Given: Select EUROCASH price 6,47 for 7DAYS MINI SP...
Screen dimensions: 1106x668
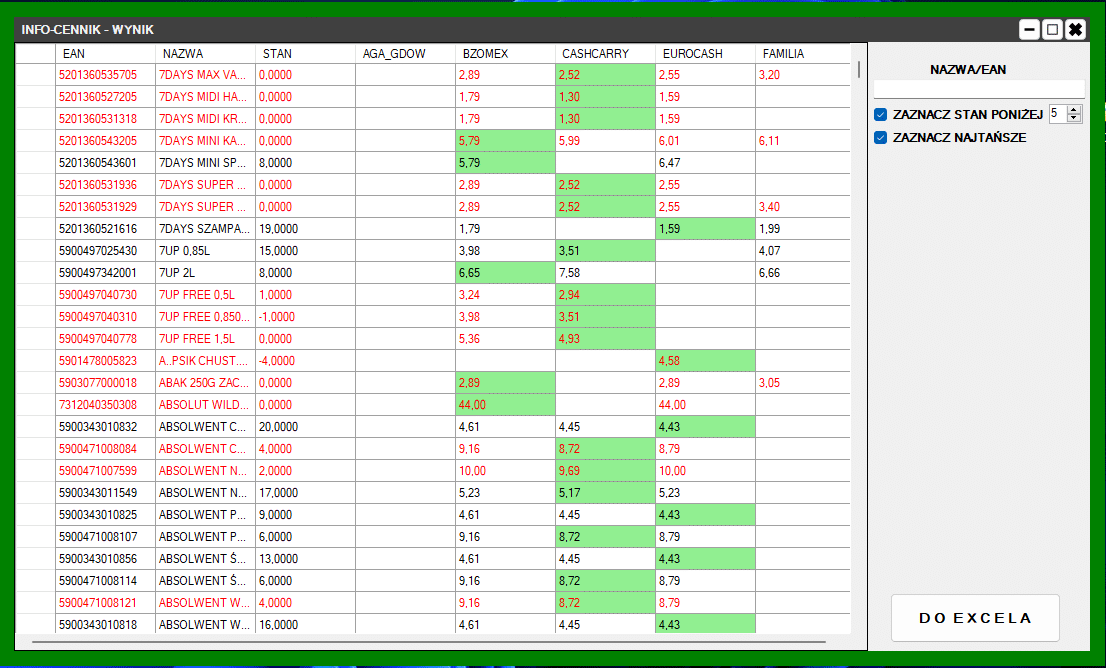Looking at the screenshot, I should click(706, 162).
